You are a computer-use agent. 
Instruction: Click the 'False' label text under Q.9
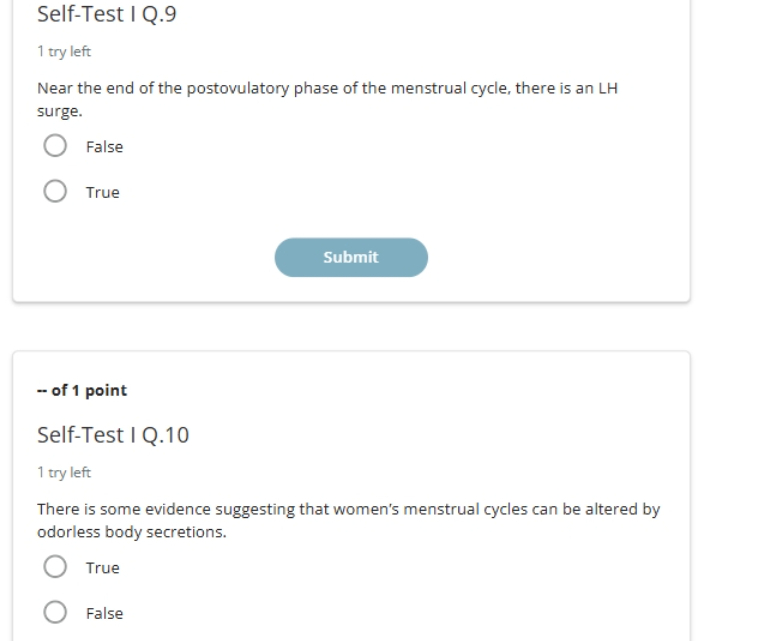click(x=104, y=147)
